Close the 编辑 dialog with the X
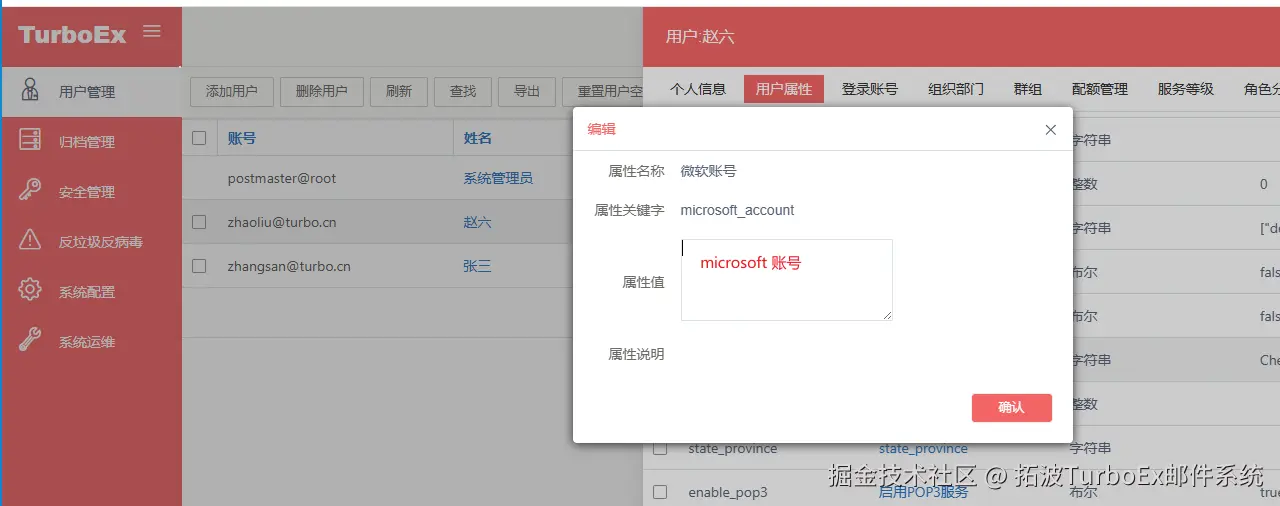The image size is (1280, 506). (1050, 130)
